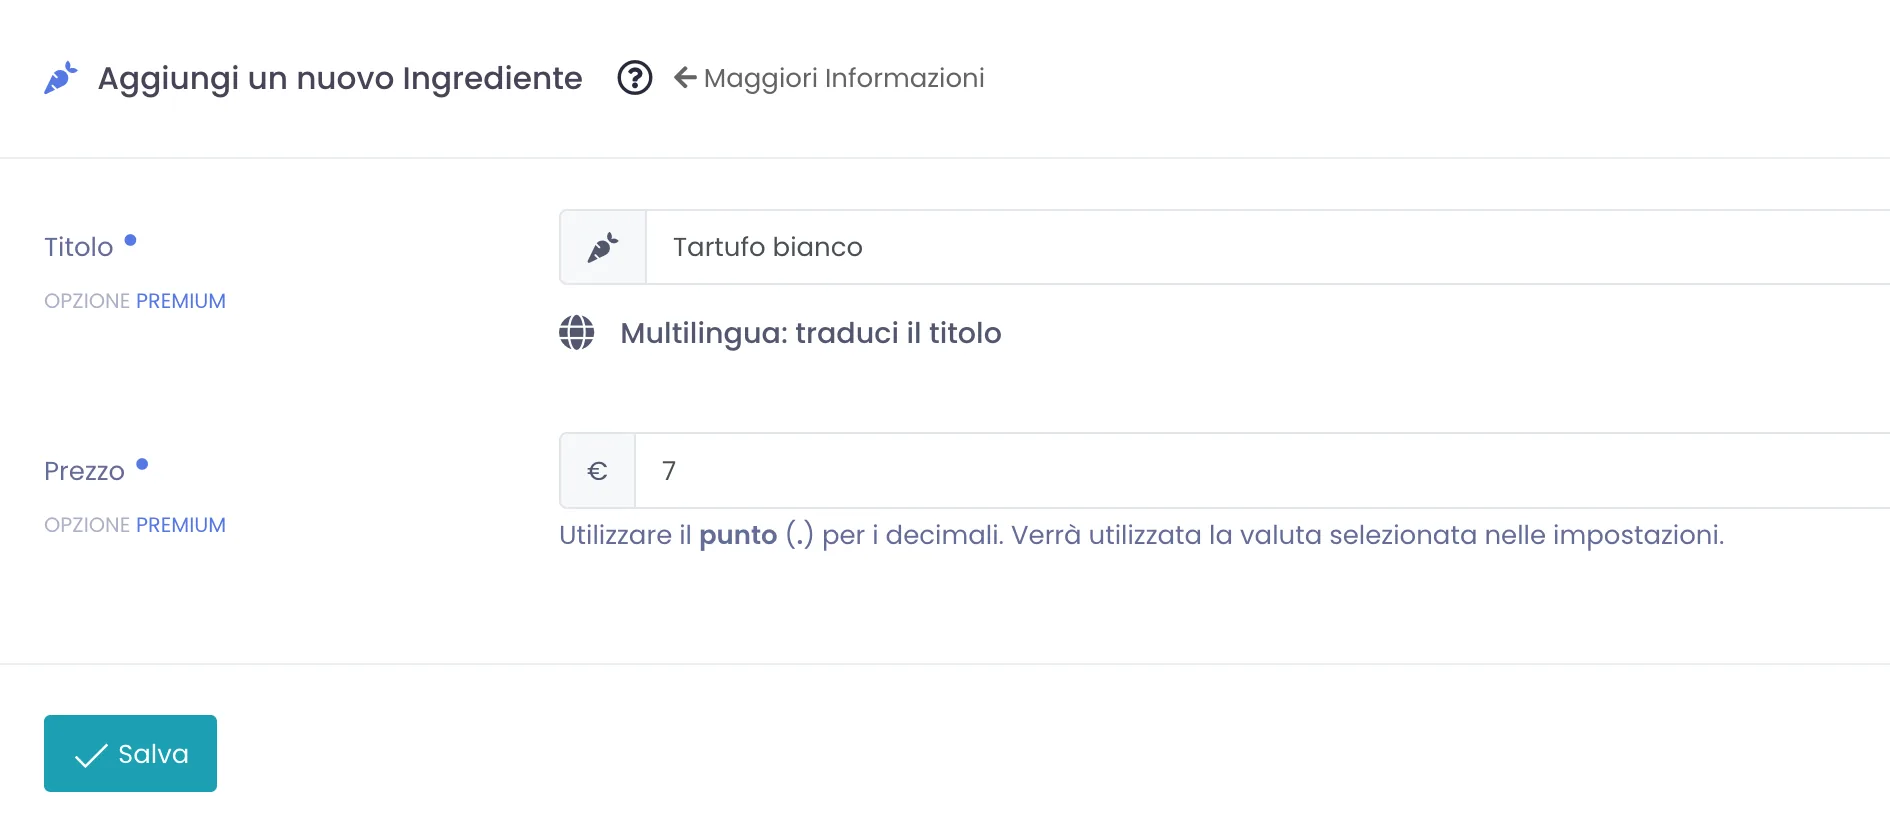Screen dimensions: 1890x828
Task: Click the blue required dot near Prezzo
Action: point(142,464)
